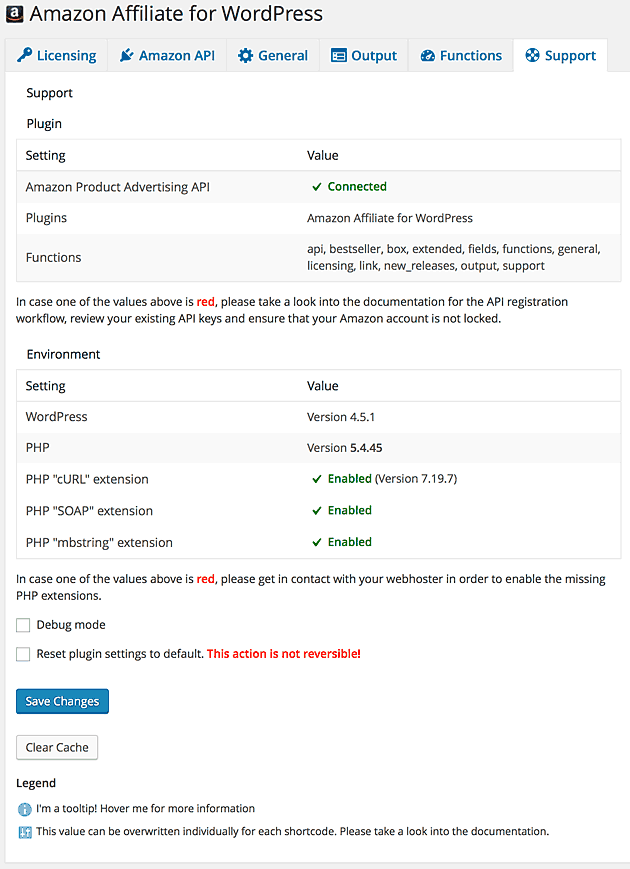Click the Amazon logo icon in the header
Image resolution: width=630 pixels, height=869 pixels.
pos(14,14)
